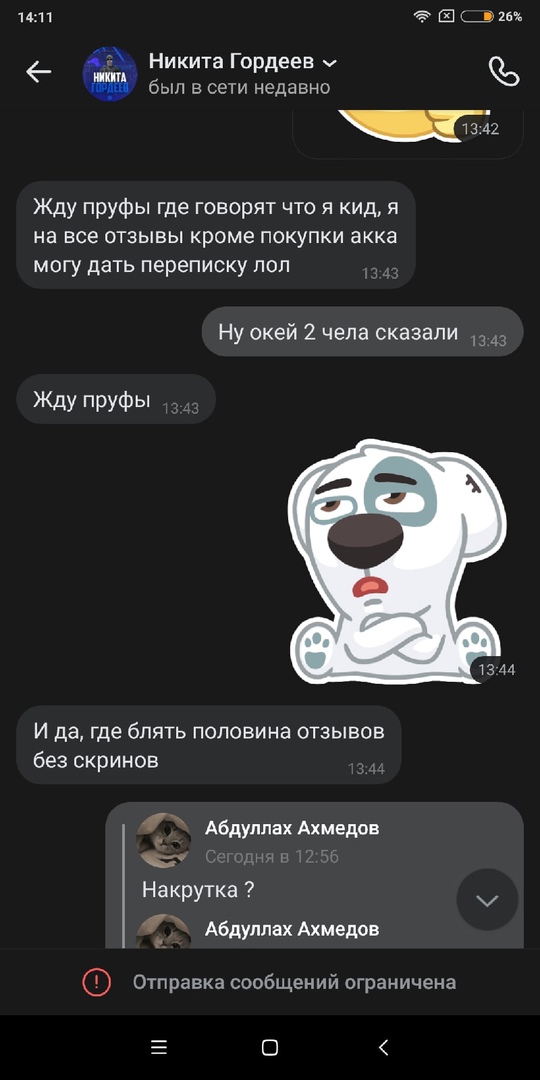Tap the red warning exclamation icon
The height and width of the screenshot is (1080, 540).
click(x=96, y=982)
